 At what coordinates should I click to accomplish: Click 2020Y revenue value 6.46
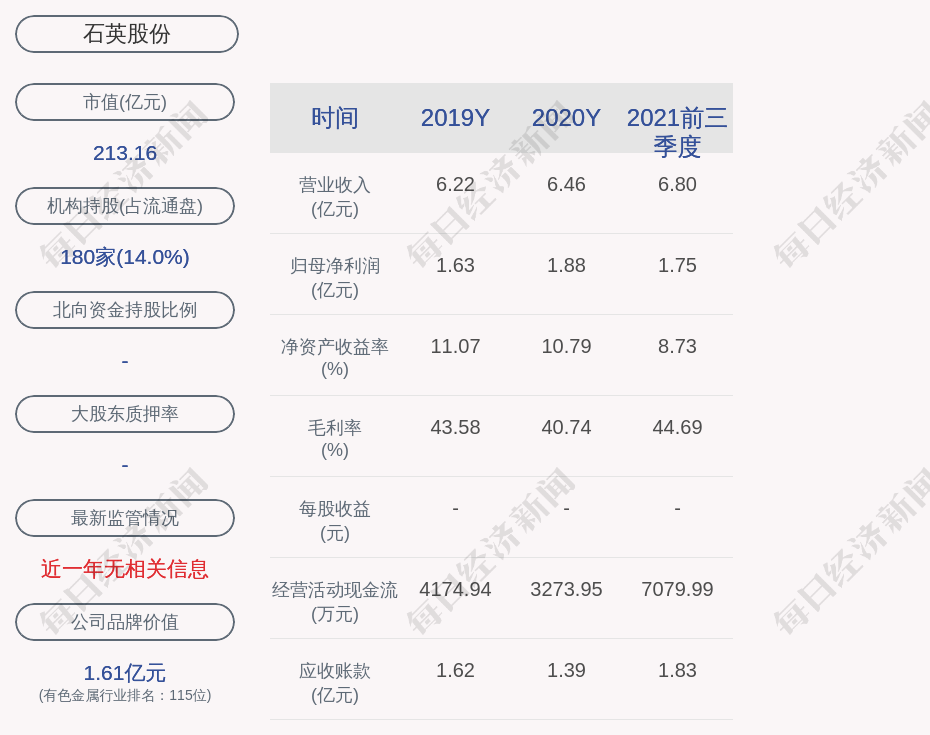(566, 184)
